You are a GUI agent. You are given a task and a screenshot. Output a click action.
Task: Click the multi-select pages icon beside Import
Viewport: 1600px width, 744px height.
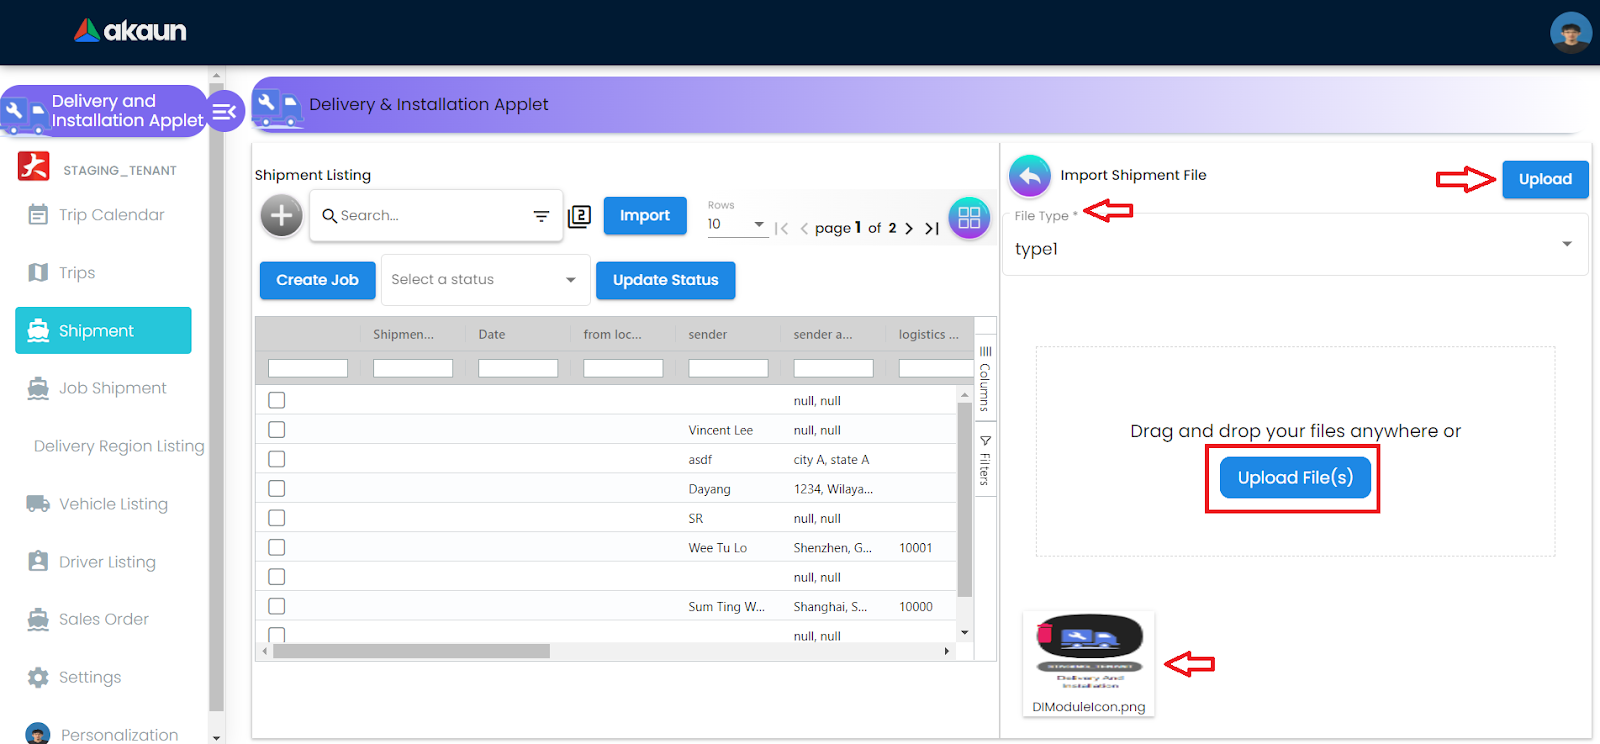pos(580,216)
